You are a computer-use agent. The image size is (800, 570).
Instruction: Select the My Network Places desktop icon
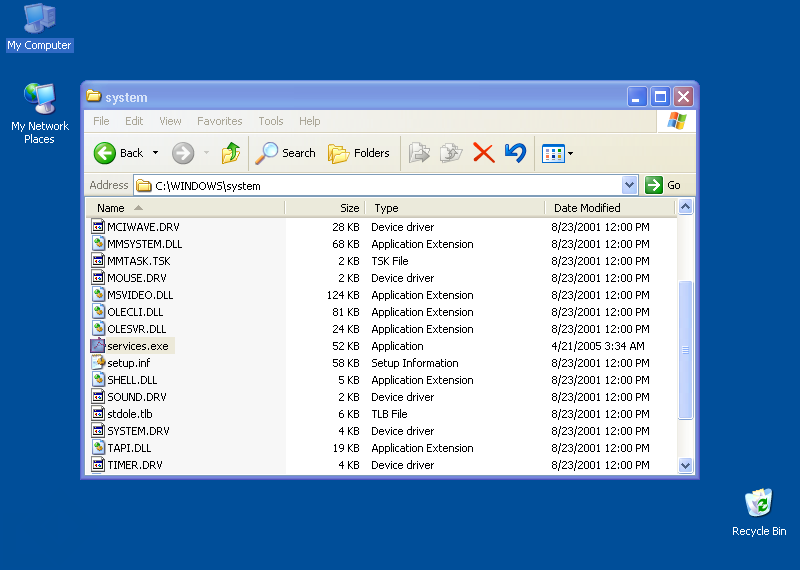pyautogui.click(x=40, y=100)
